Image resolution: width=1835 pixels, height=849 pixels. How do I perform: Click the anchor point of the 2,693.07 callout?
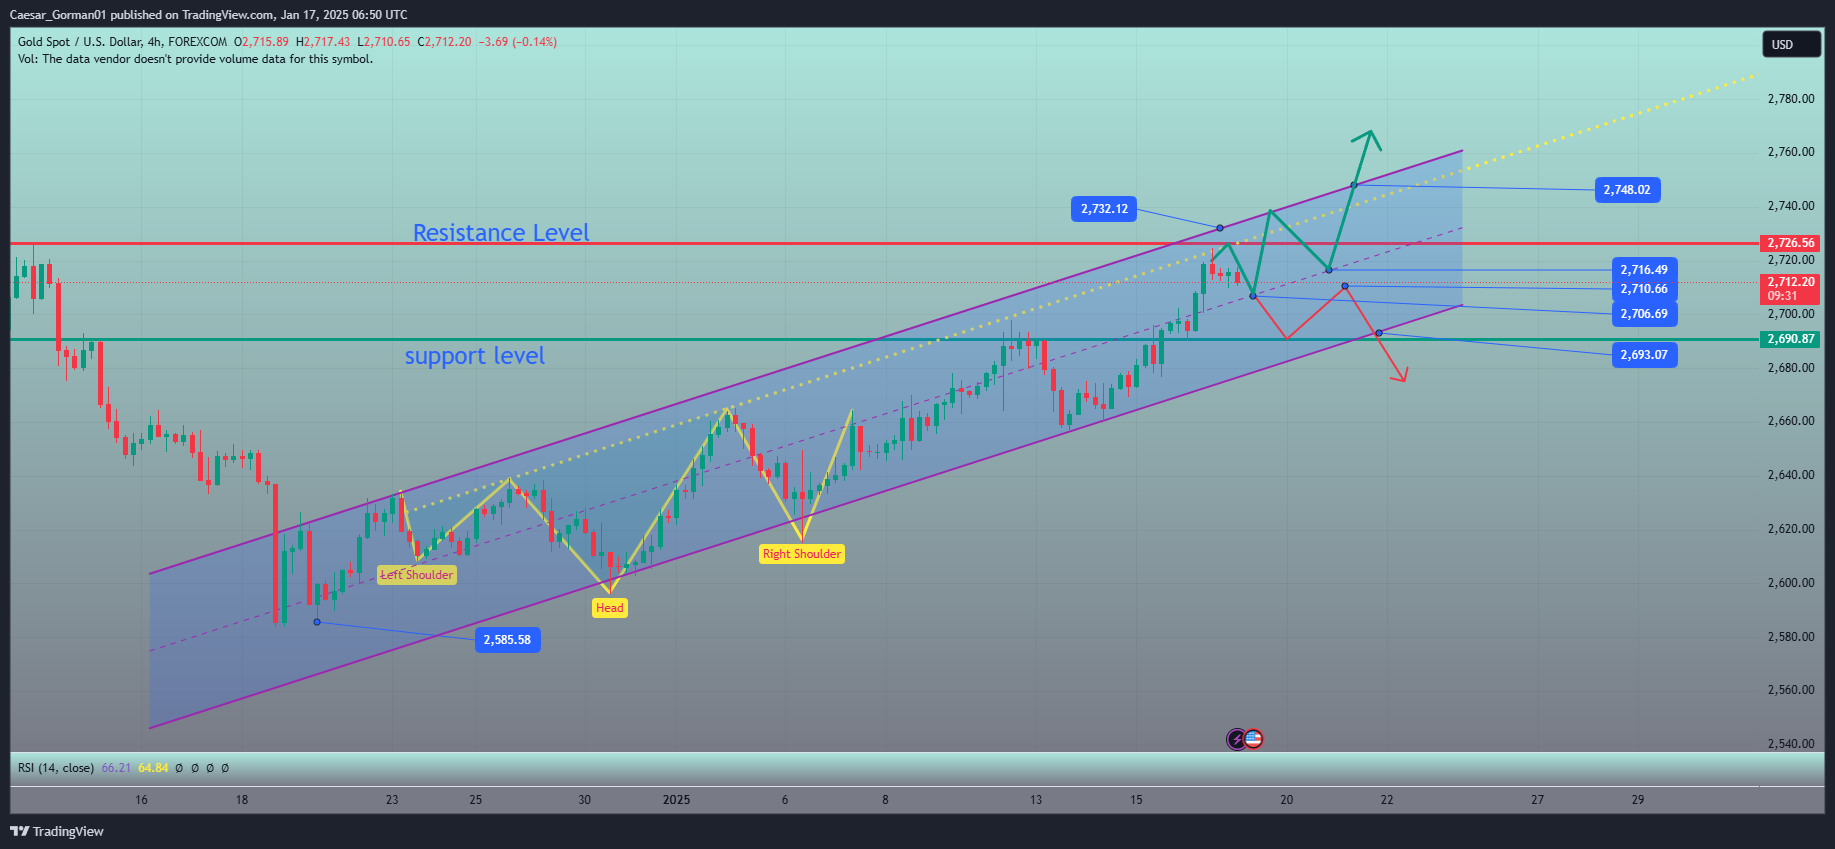(x=1379, y=333)
